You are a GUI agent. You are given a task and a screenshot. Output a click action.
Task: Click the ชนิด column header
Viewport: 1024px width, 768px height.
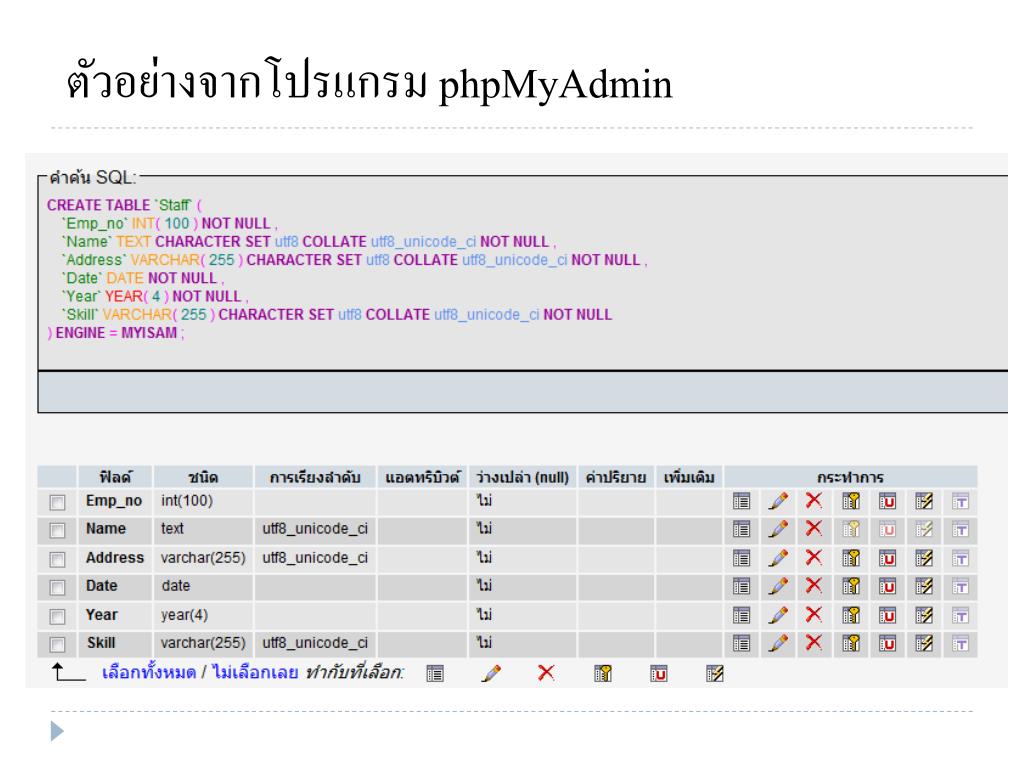[x=203, y=477]
